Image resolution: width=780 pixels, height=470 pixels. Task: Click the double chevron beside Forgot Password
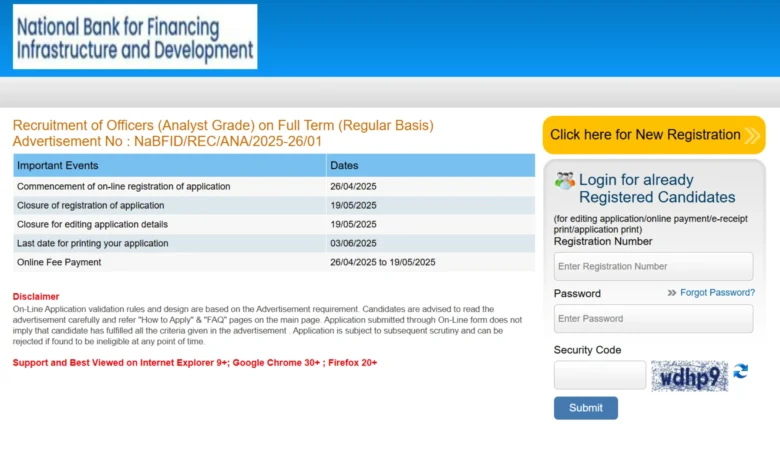[x=672, y=292]
